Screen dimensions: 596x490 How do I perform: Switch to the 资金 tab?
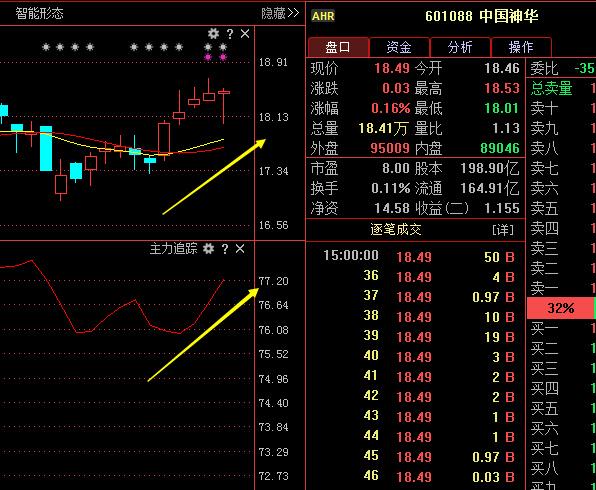[399, 47]
